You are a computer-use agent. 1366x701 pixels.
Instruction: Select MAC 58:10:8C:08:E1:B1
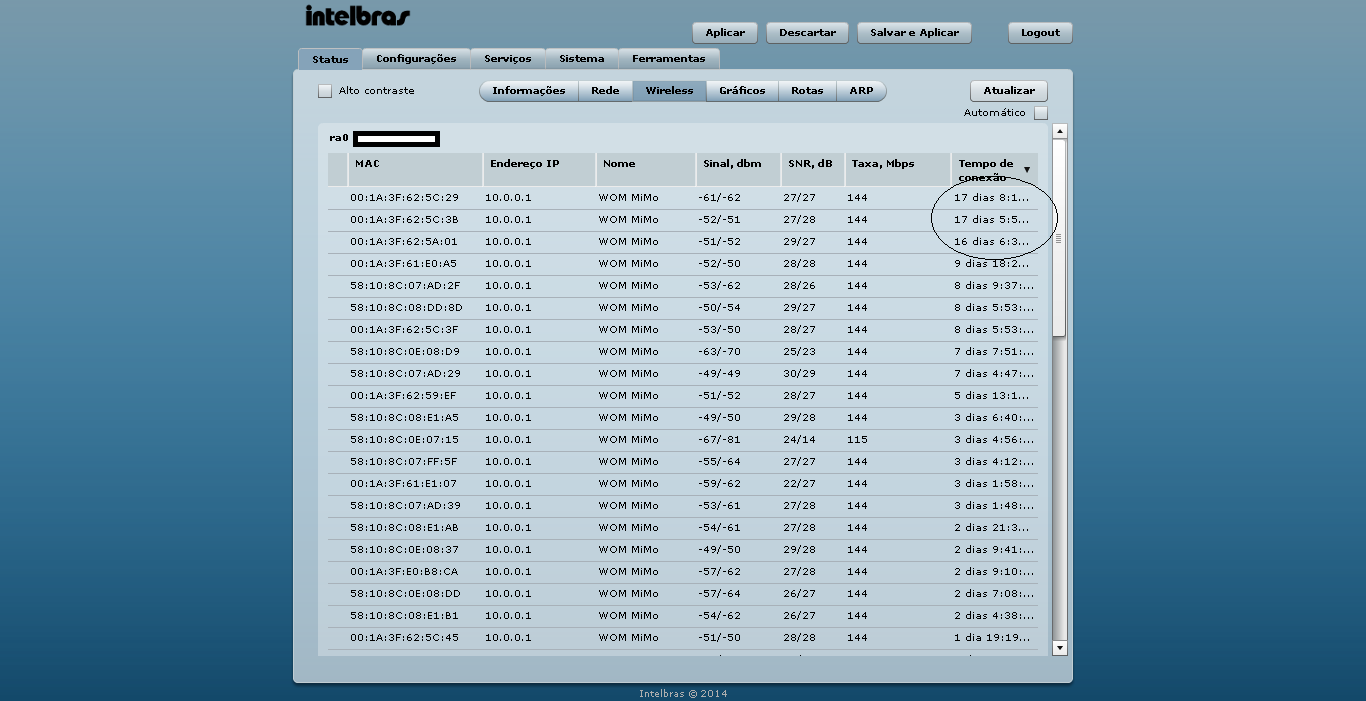[x=404, y=616]
